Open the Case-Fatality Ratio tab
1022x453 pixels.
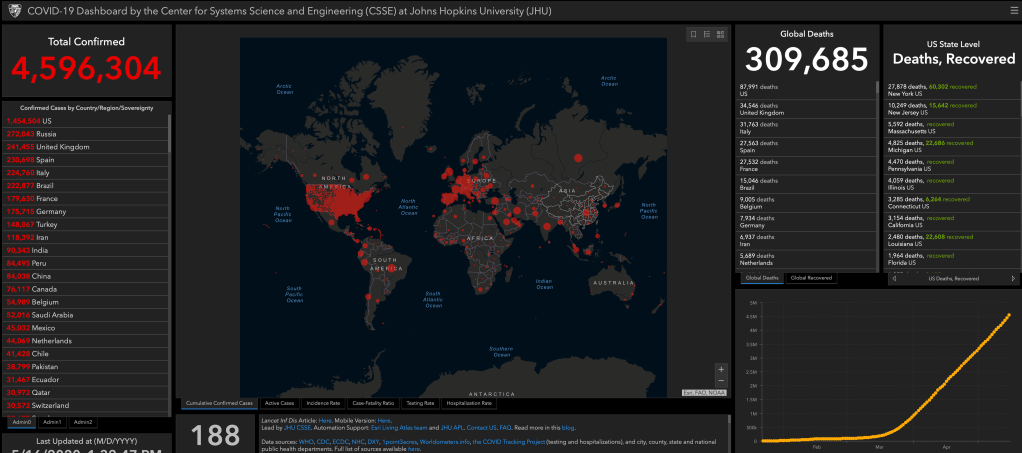coord(372,403)
